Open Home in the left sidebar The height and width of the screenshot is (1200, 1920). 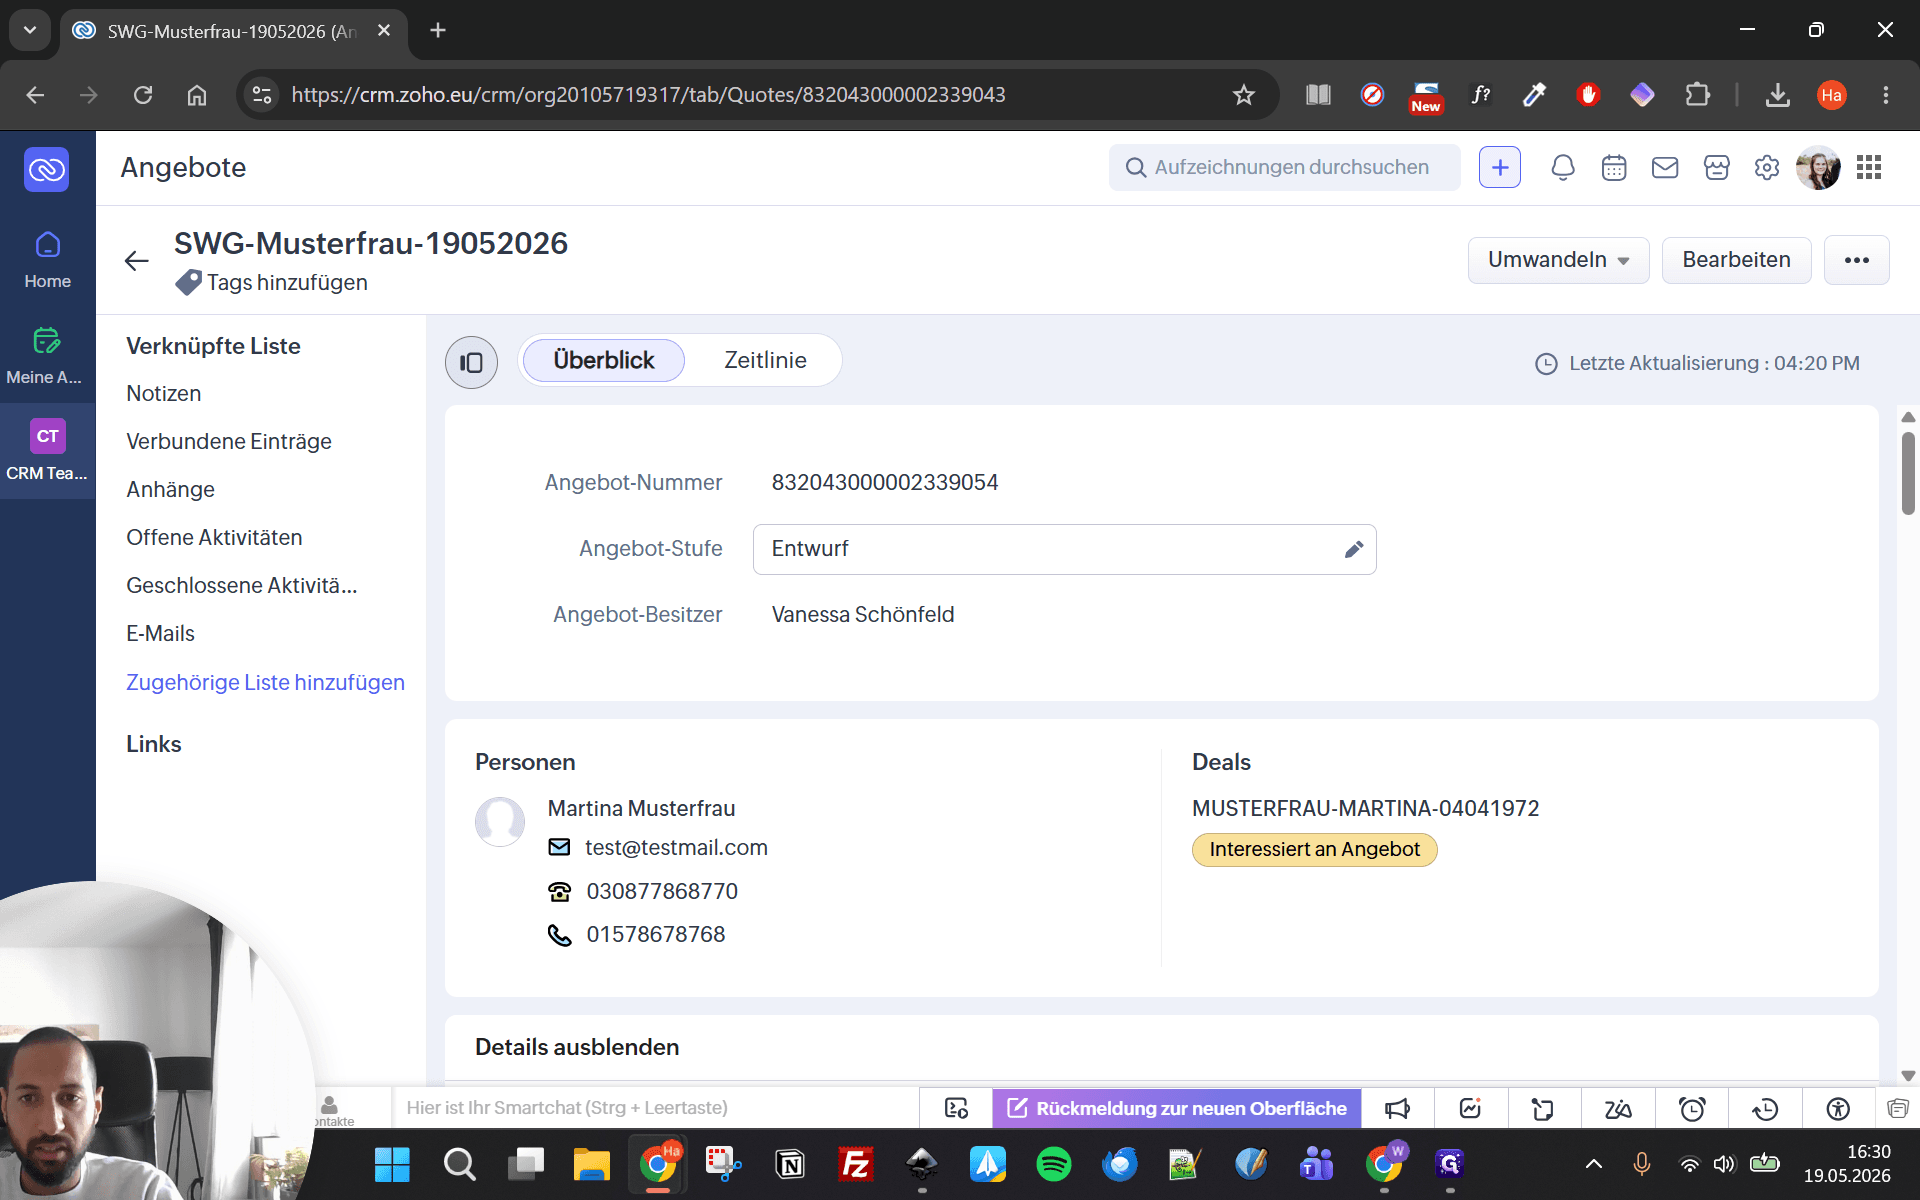[x=47, y=260]
